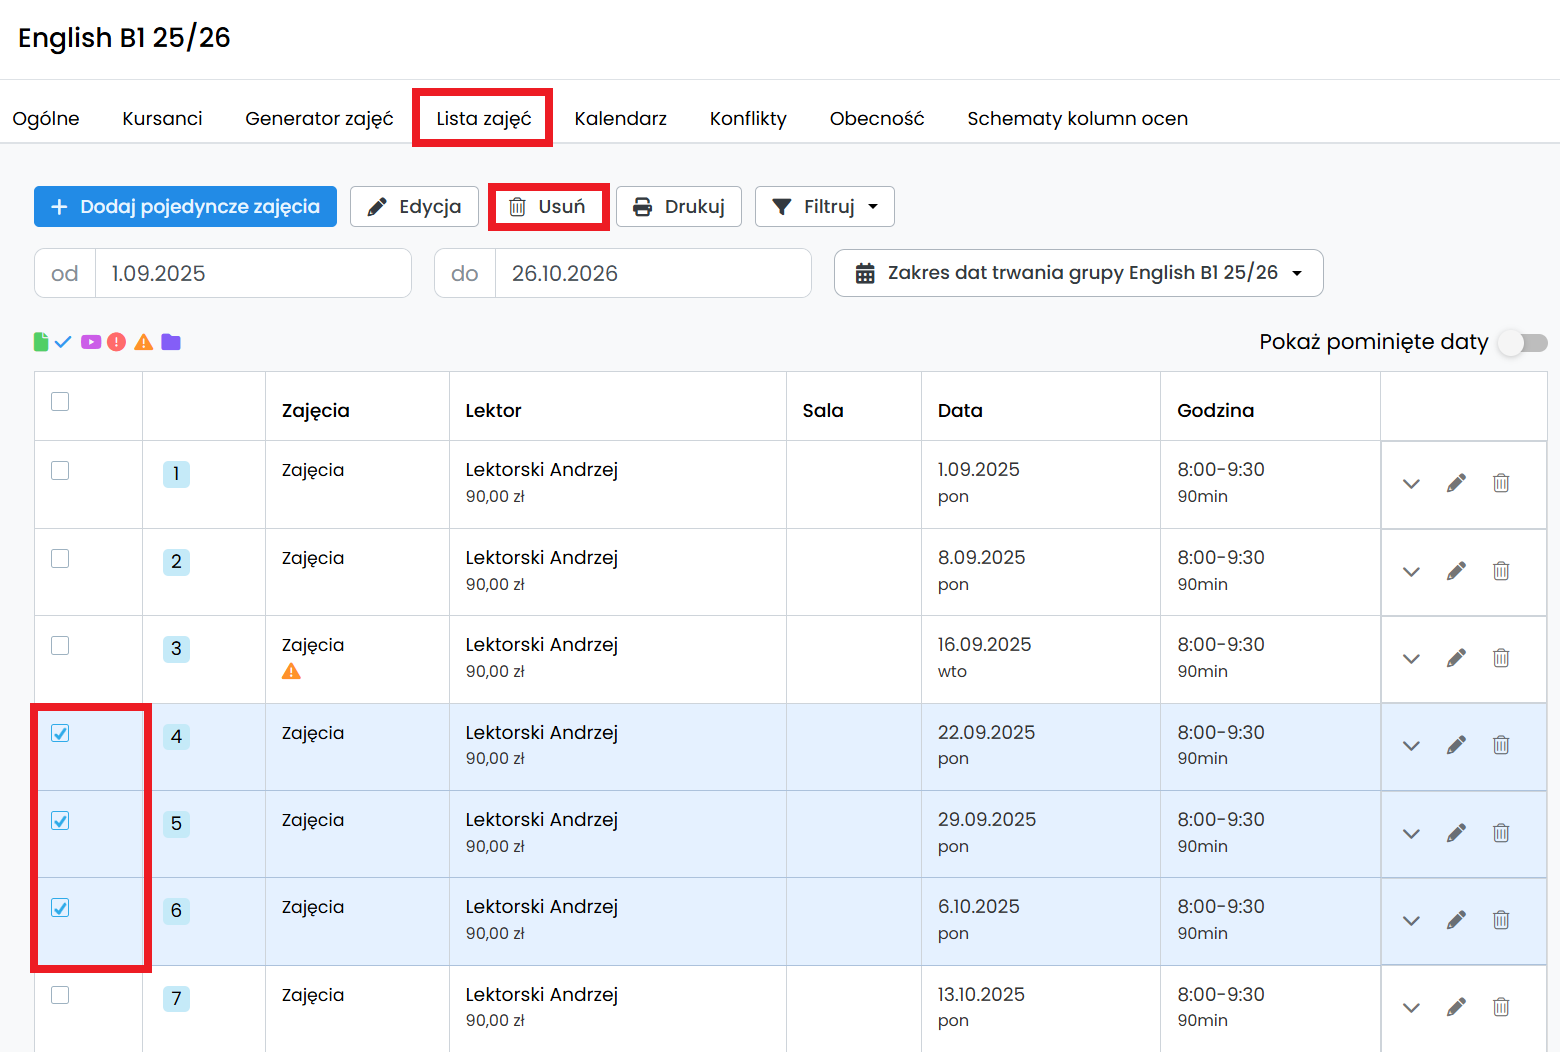This screenshot has width=1560, height=1052.
Task: Switch to the Kalendarz tab
Action: pyautogui.click(x=620, y=118)
